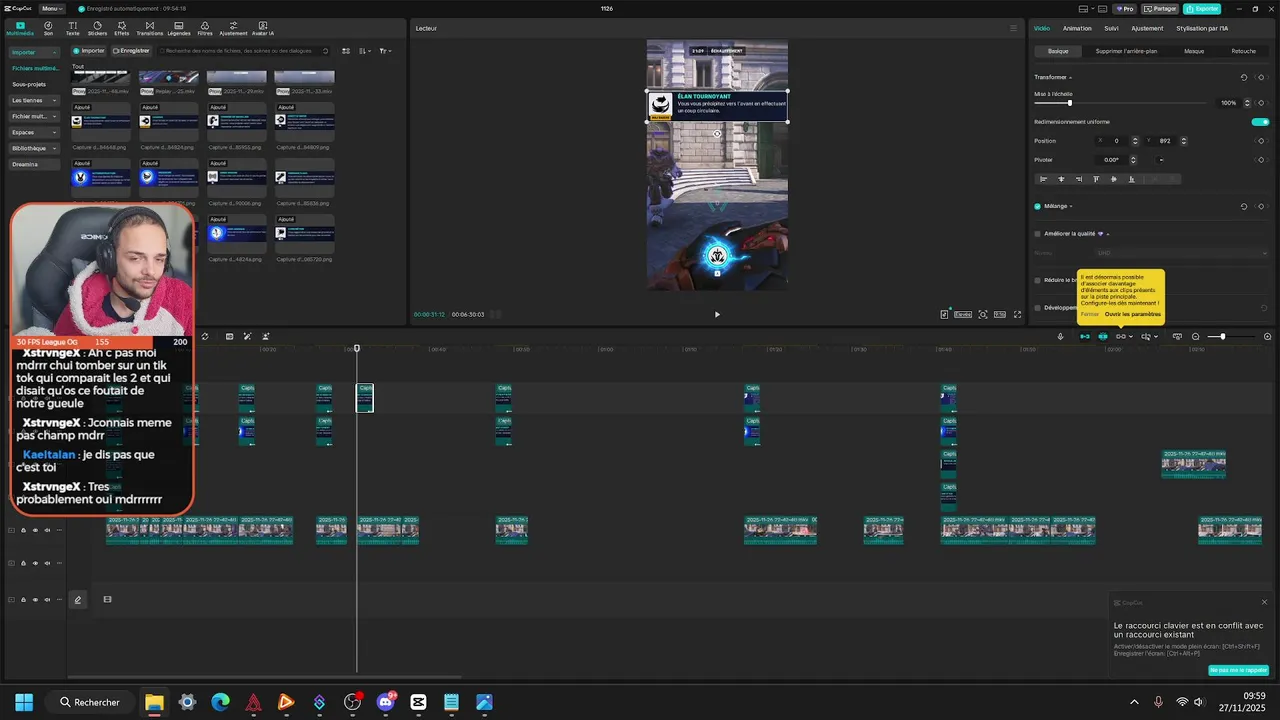Screen dimensions: 1280x720
Task: Play the preview in Lecteur
Action: click(717, 314)
